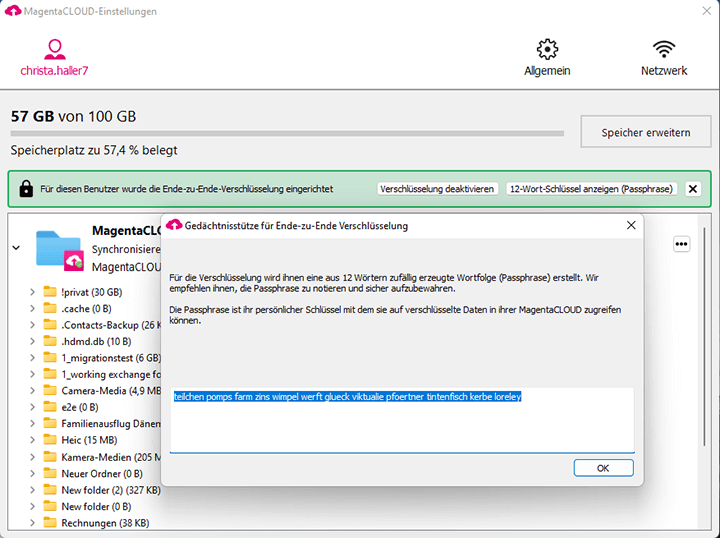
Task: Click the 1_migrationstest folder icon
Action: (50, 357)
